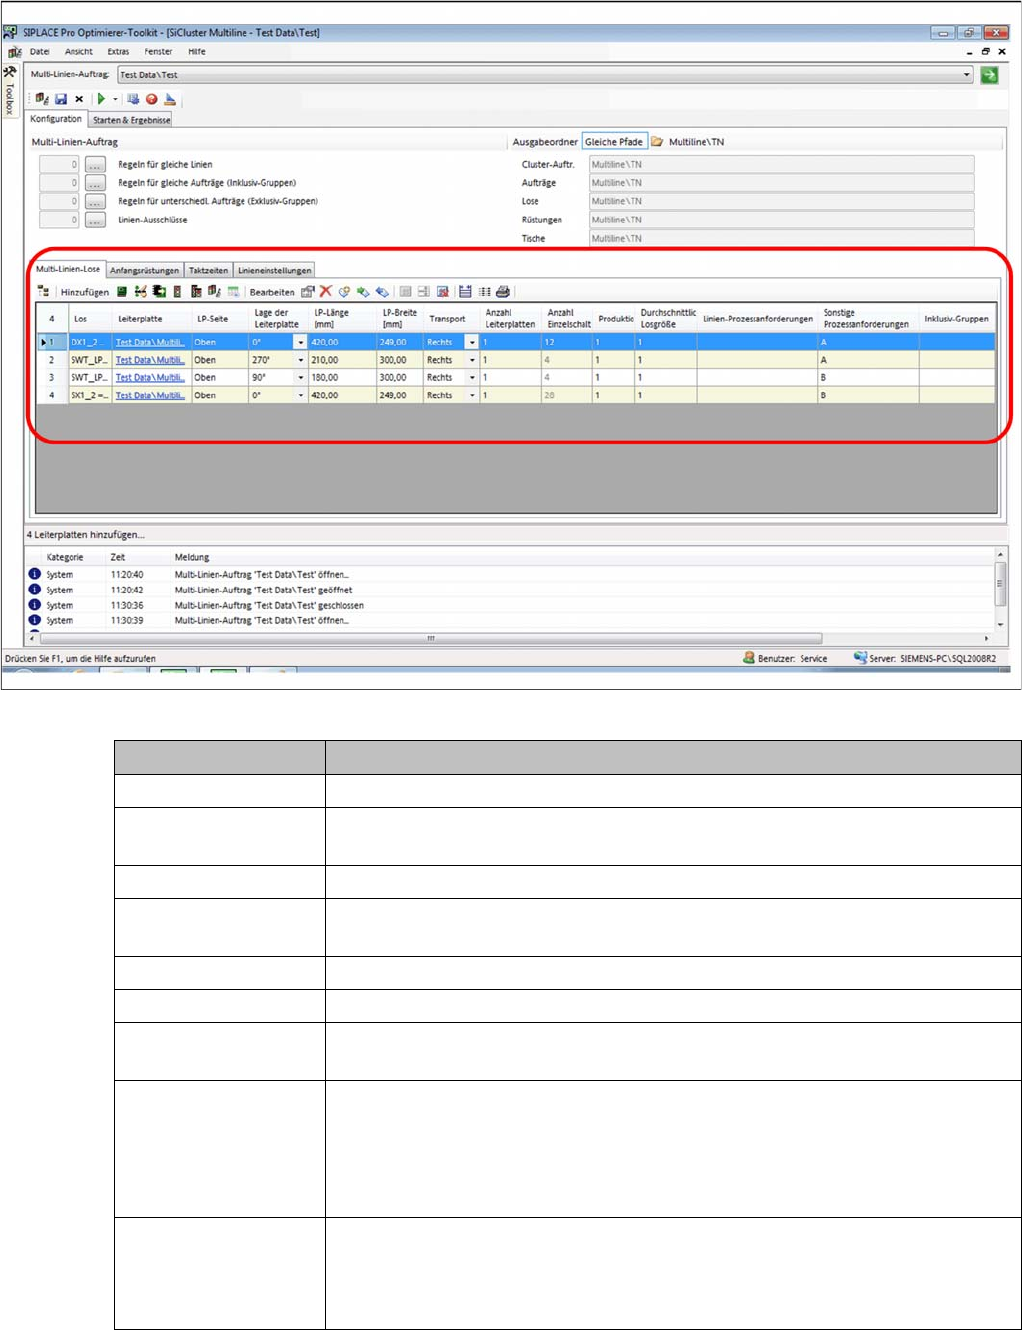Open the Linieneinstellungen tab
This screenshot has height=1330, width=1022.
[x=274, y=270]
